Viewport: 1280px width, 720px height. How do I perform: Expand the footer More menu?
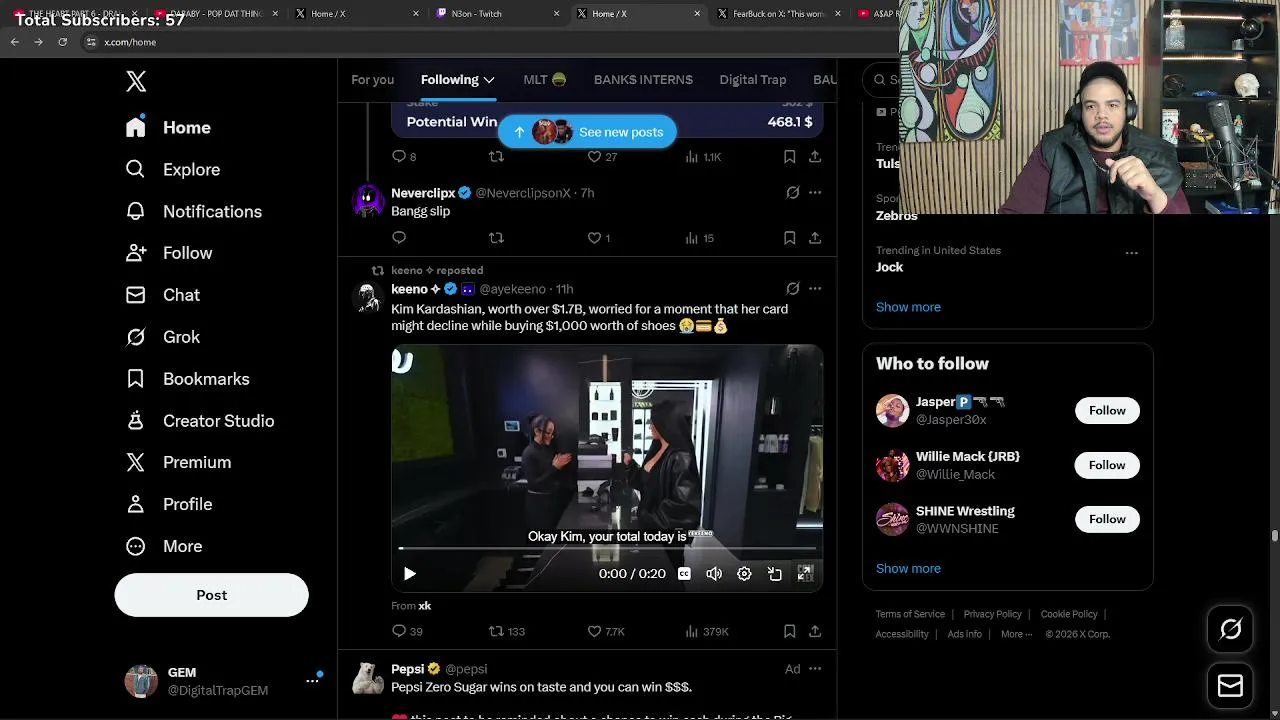[1016, 634]
